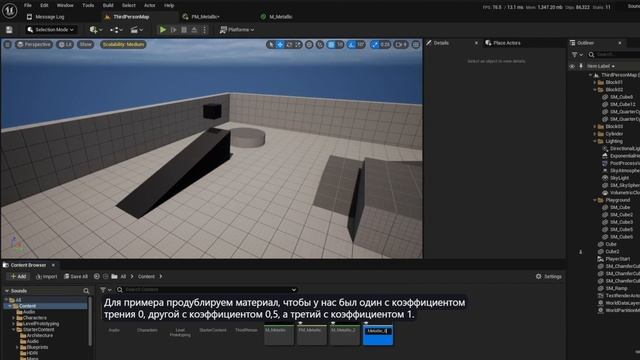
Task: Click the Content Browser history back arrow
Action: click(97, 276)
